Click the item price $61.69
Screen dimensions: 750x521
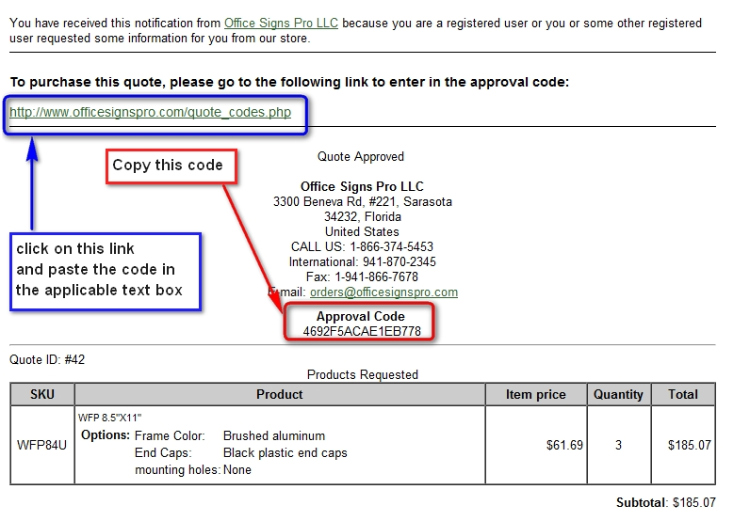click(564, 445)
